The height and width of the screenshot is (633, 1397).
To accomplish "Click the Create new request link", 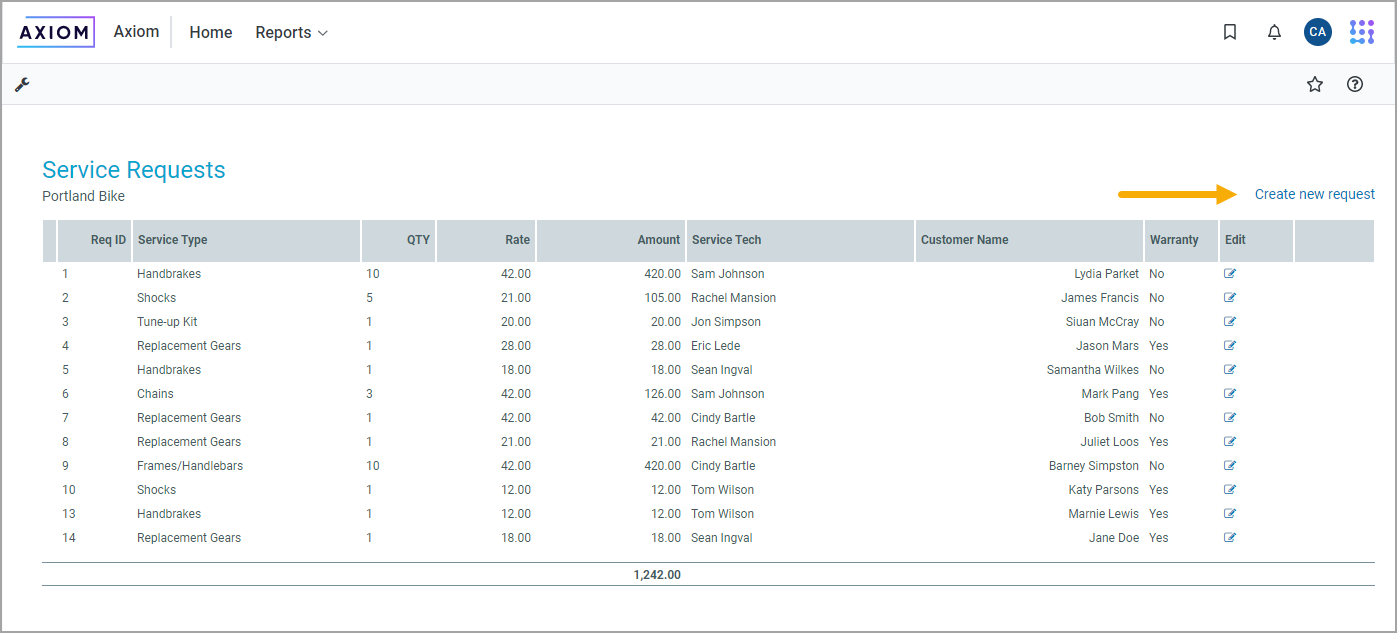I will [x=1314, y=194].
